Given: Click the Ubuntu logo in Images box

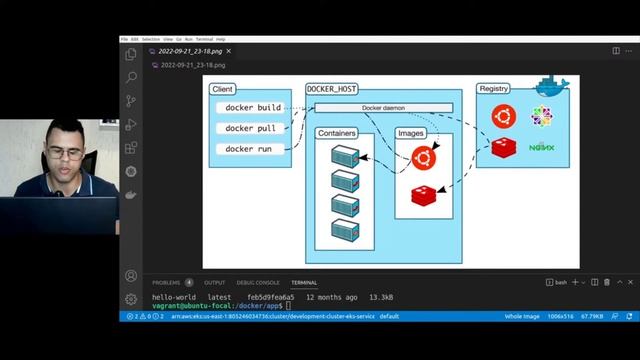Looking at the screenshot, I should point(424,158).
